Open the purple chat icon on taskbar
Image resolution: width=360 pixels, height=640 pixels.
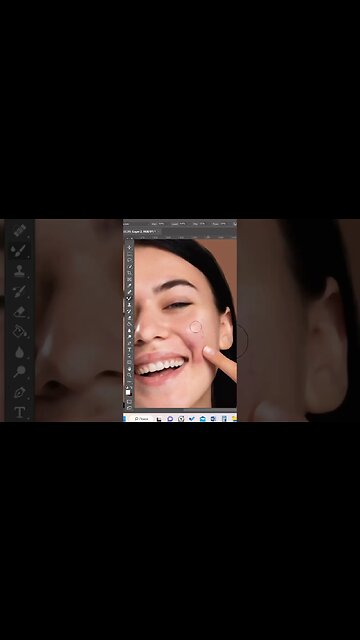coord(170,418)
